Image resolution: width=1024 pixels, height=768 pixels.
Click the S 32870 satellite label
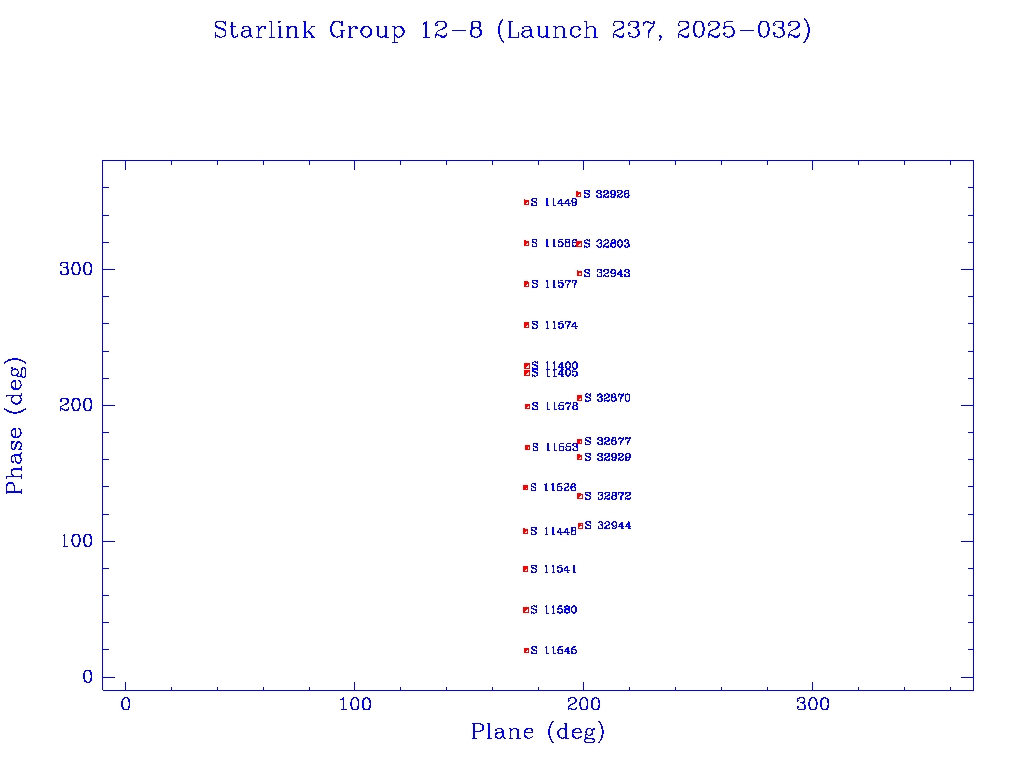(607, 398)
